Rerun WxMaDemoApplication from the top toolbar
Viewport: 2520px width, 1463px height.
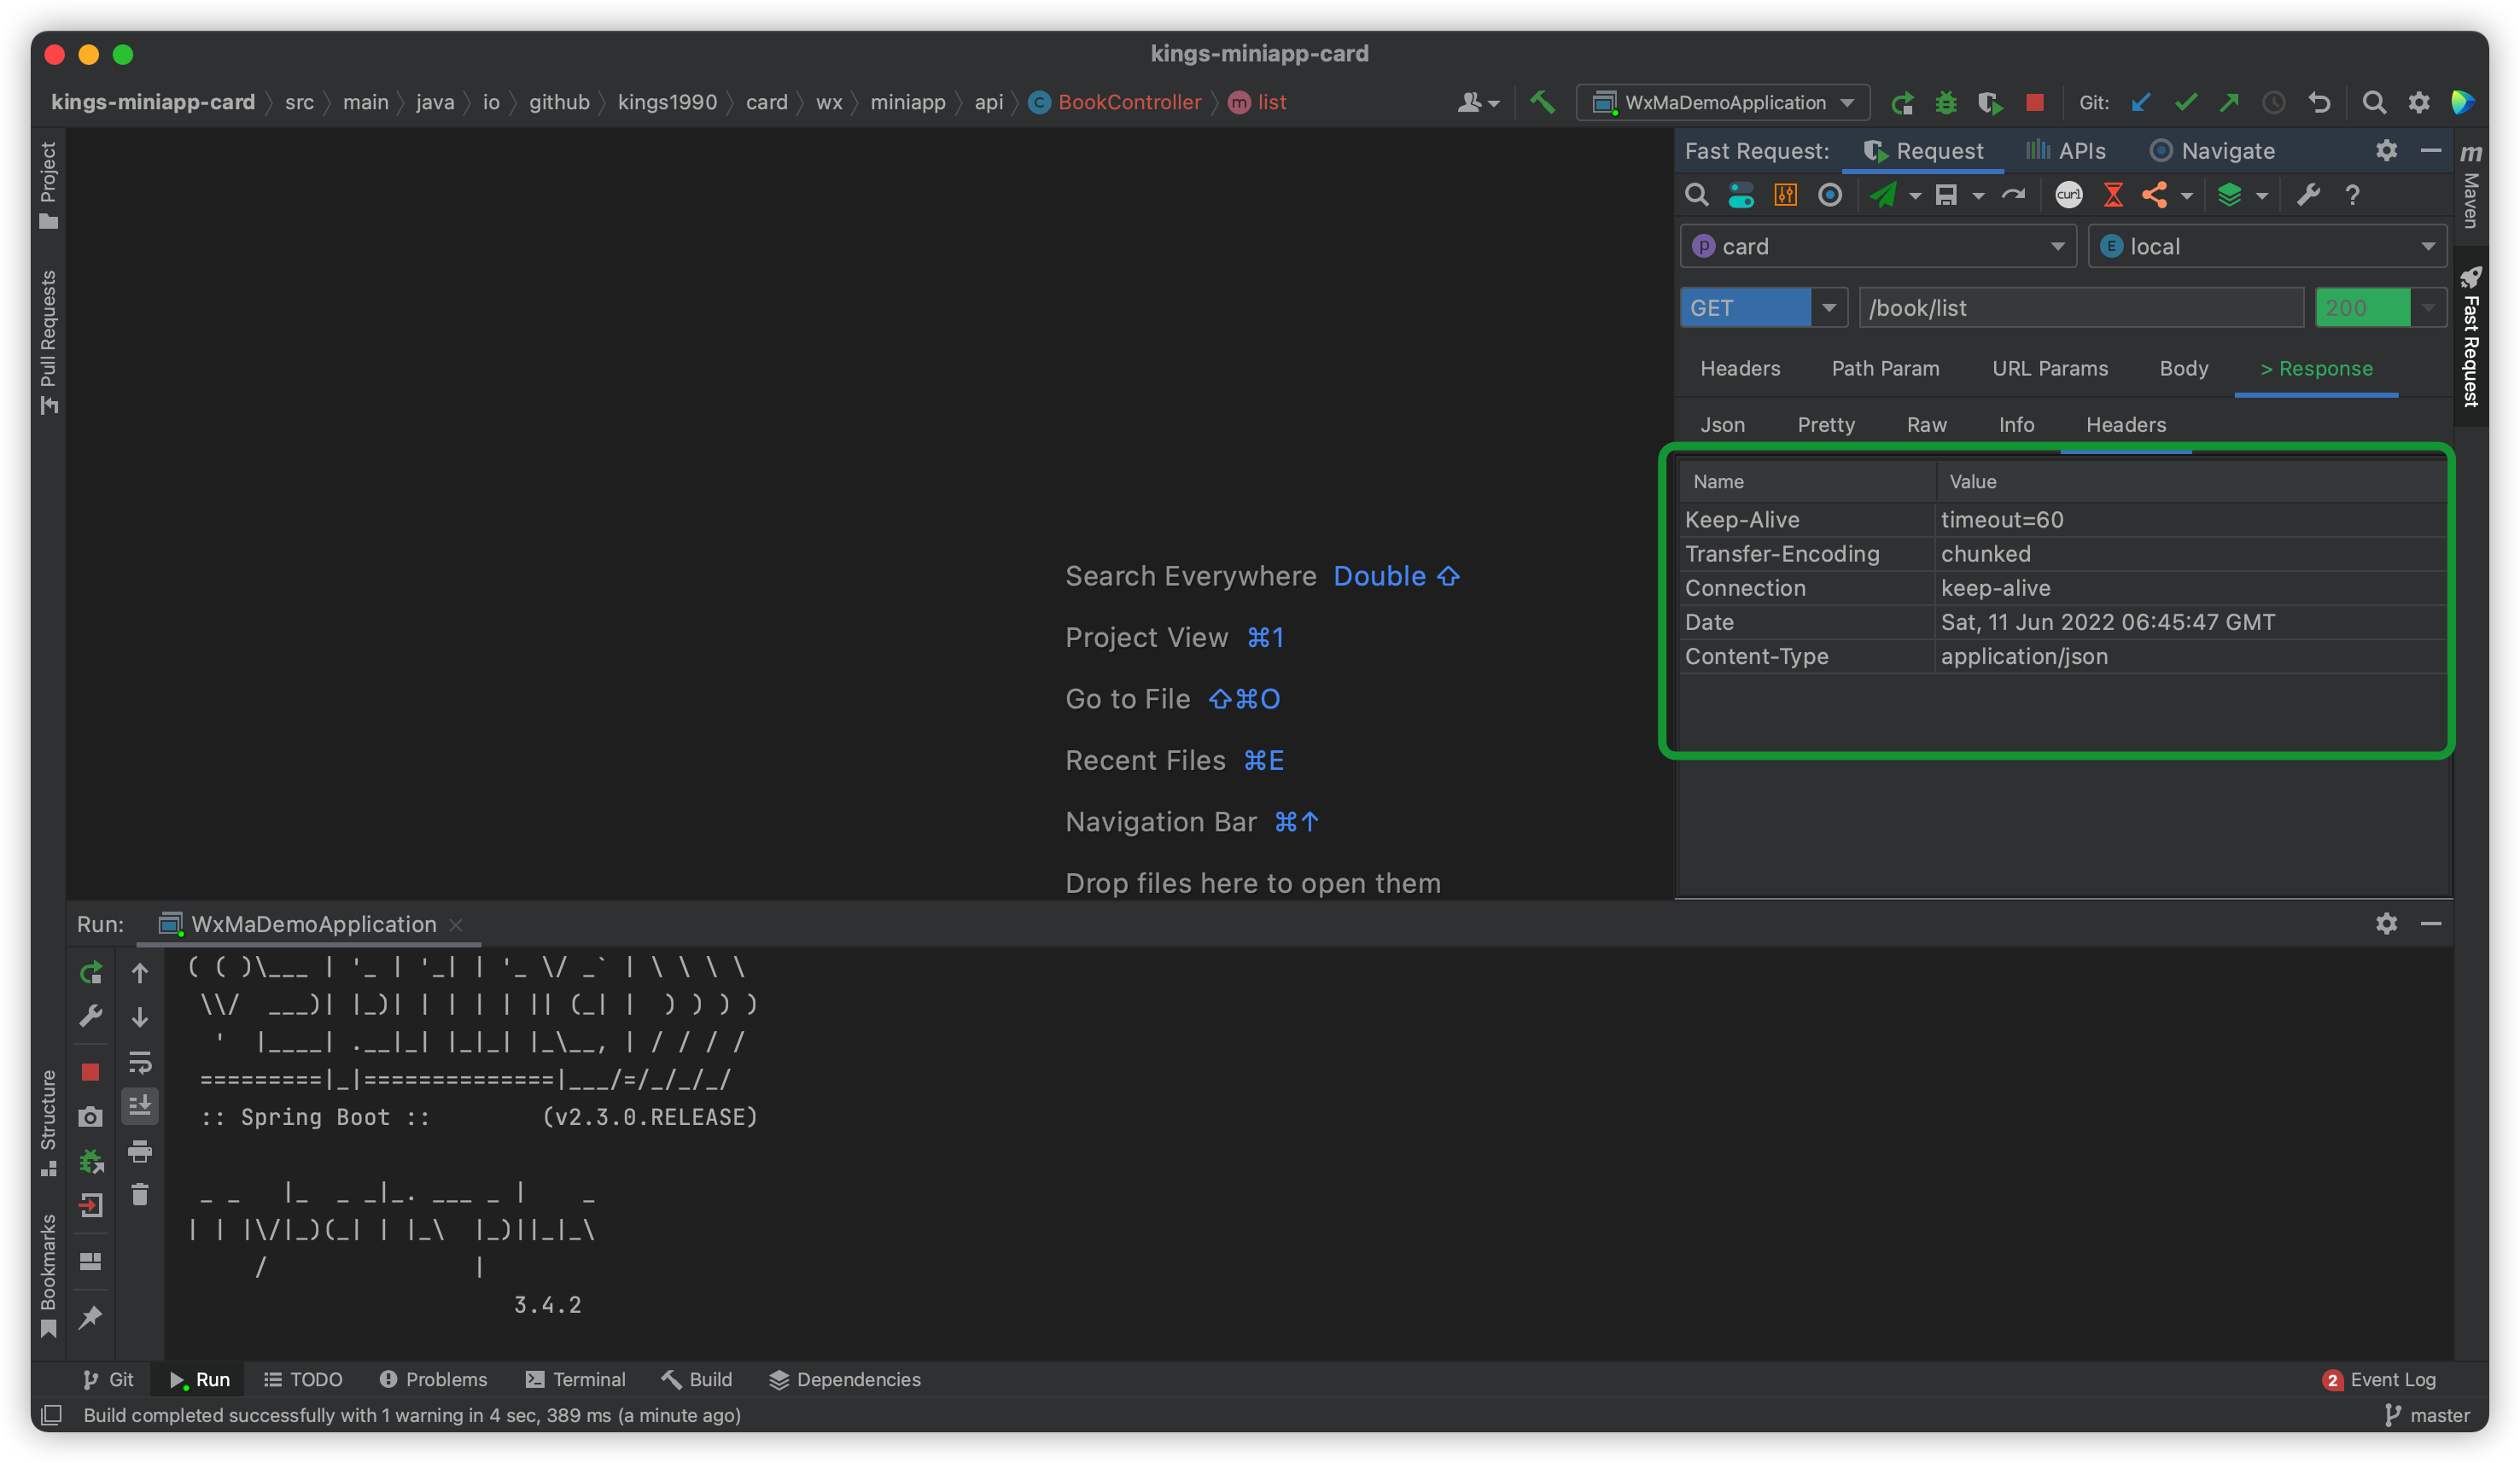coord(1902,102)
